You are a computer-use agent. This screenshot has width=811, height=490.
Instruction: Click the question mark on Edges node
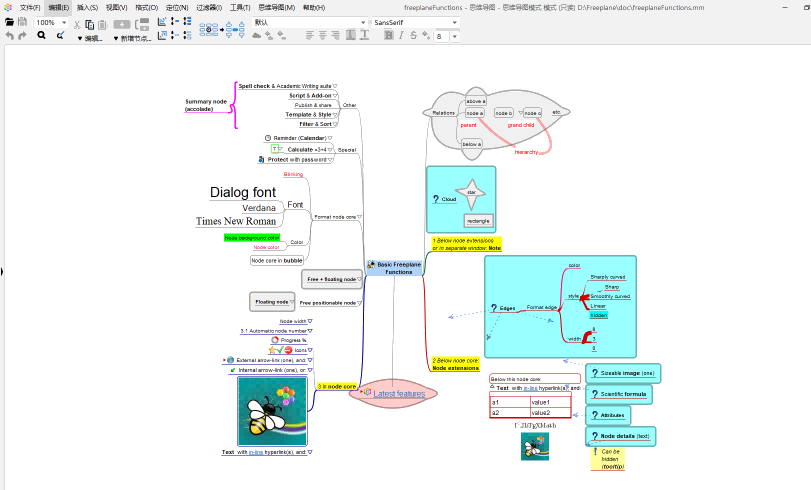click(494, 308)
